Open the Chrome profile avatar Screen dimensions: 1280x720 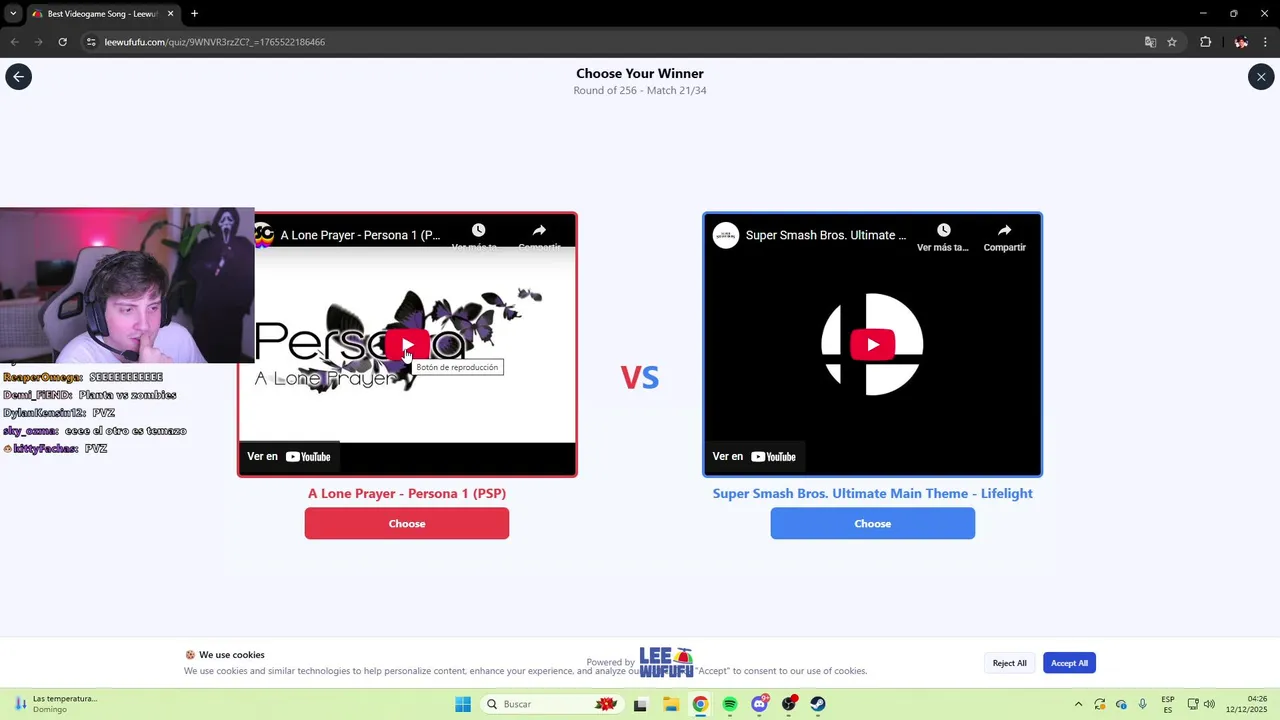click(1241, 42)
